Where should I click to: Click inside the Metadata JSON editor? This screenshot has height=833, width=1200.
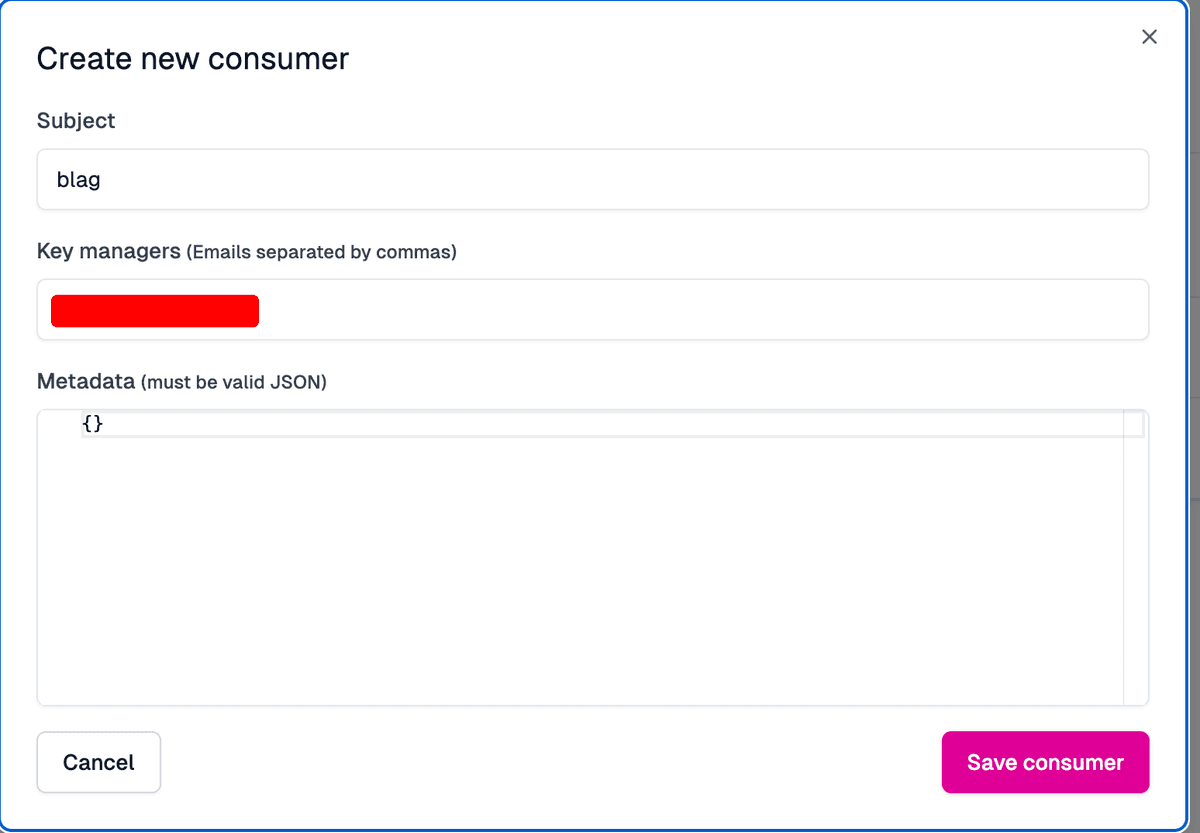[500, 550]
